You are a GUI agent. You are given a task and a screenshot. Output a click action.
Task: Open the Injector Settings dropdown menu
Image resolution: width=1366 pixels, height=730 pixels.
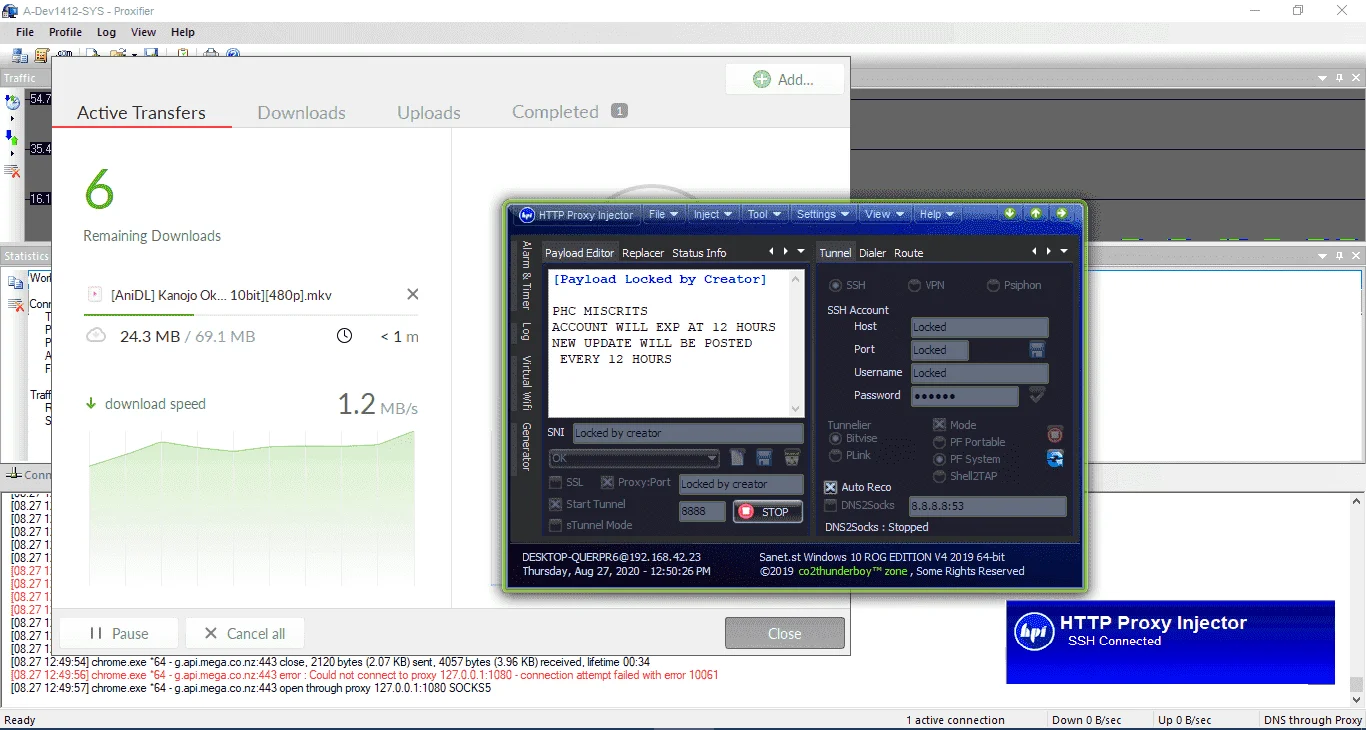[823, 214]
